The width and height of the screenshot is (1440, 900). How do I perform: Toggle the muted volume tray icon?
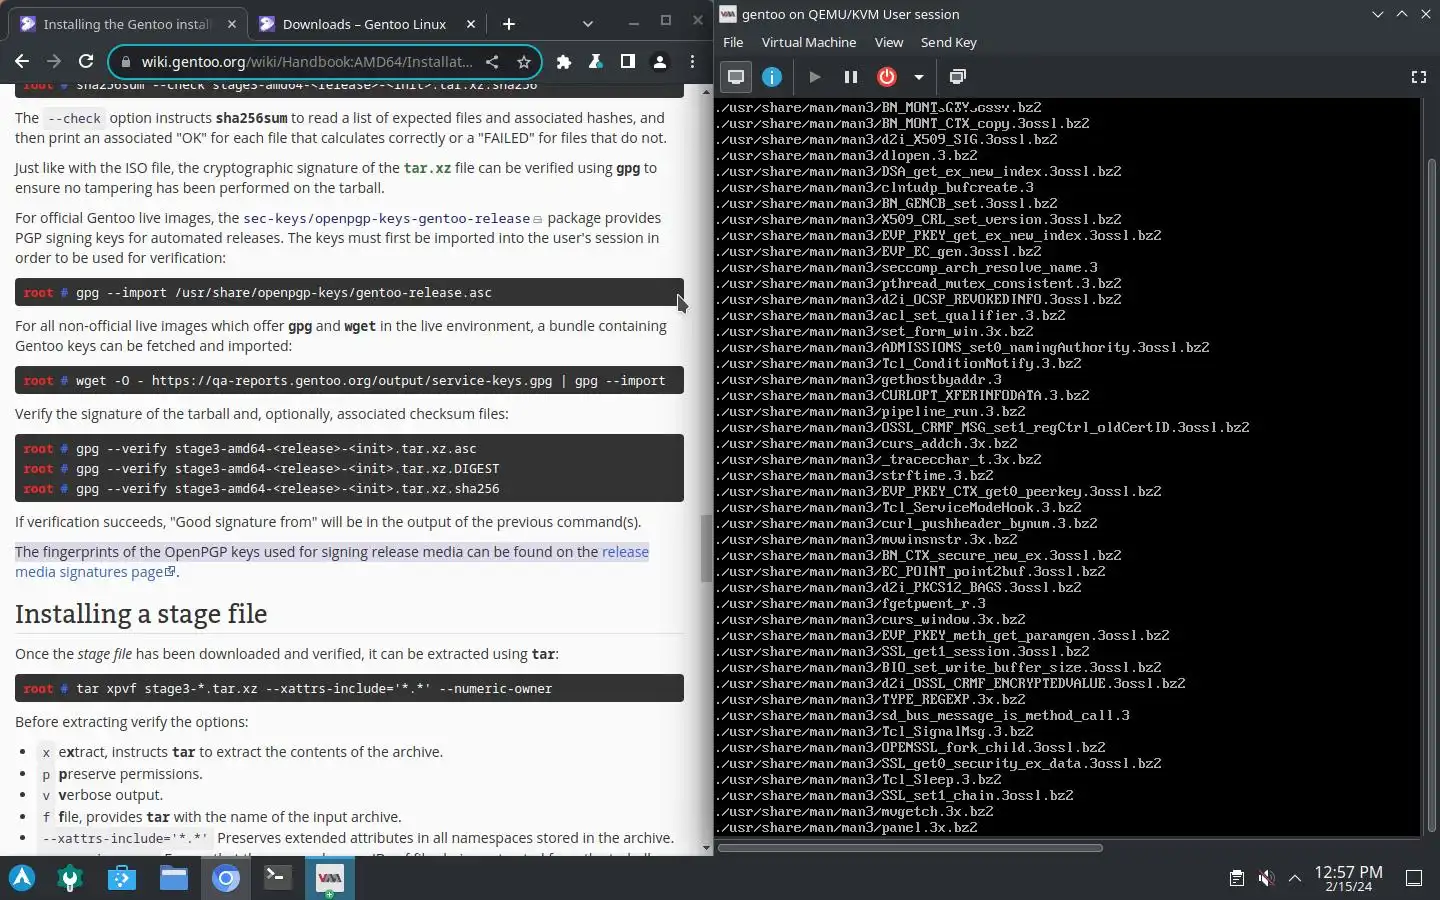coord(1266,878)
